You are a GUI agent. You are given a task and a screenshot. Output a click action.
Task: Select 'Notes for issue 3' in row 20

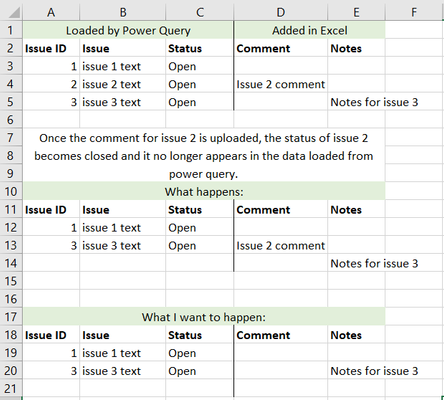(x=374, y=371)
